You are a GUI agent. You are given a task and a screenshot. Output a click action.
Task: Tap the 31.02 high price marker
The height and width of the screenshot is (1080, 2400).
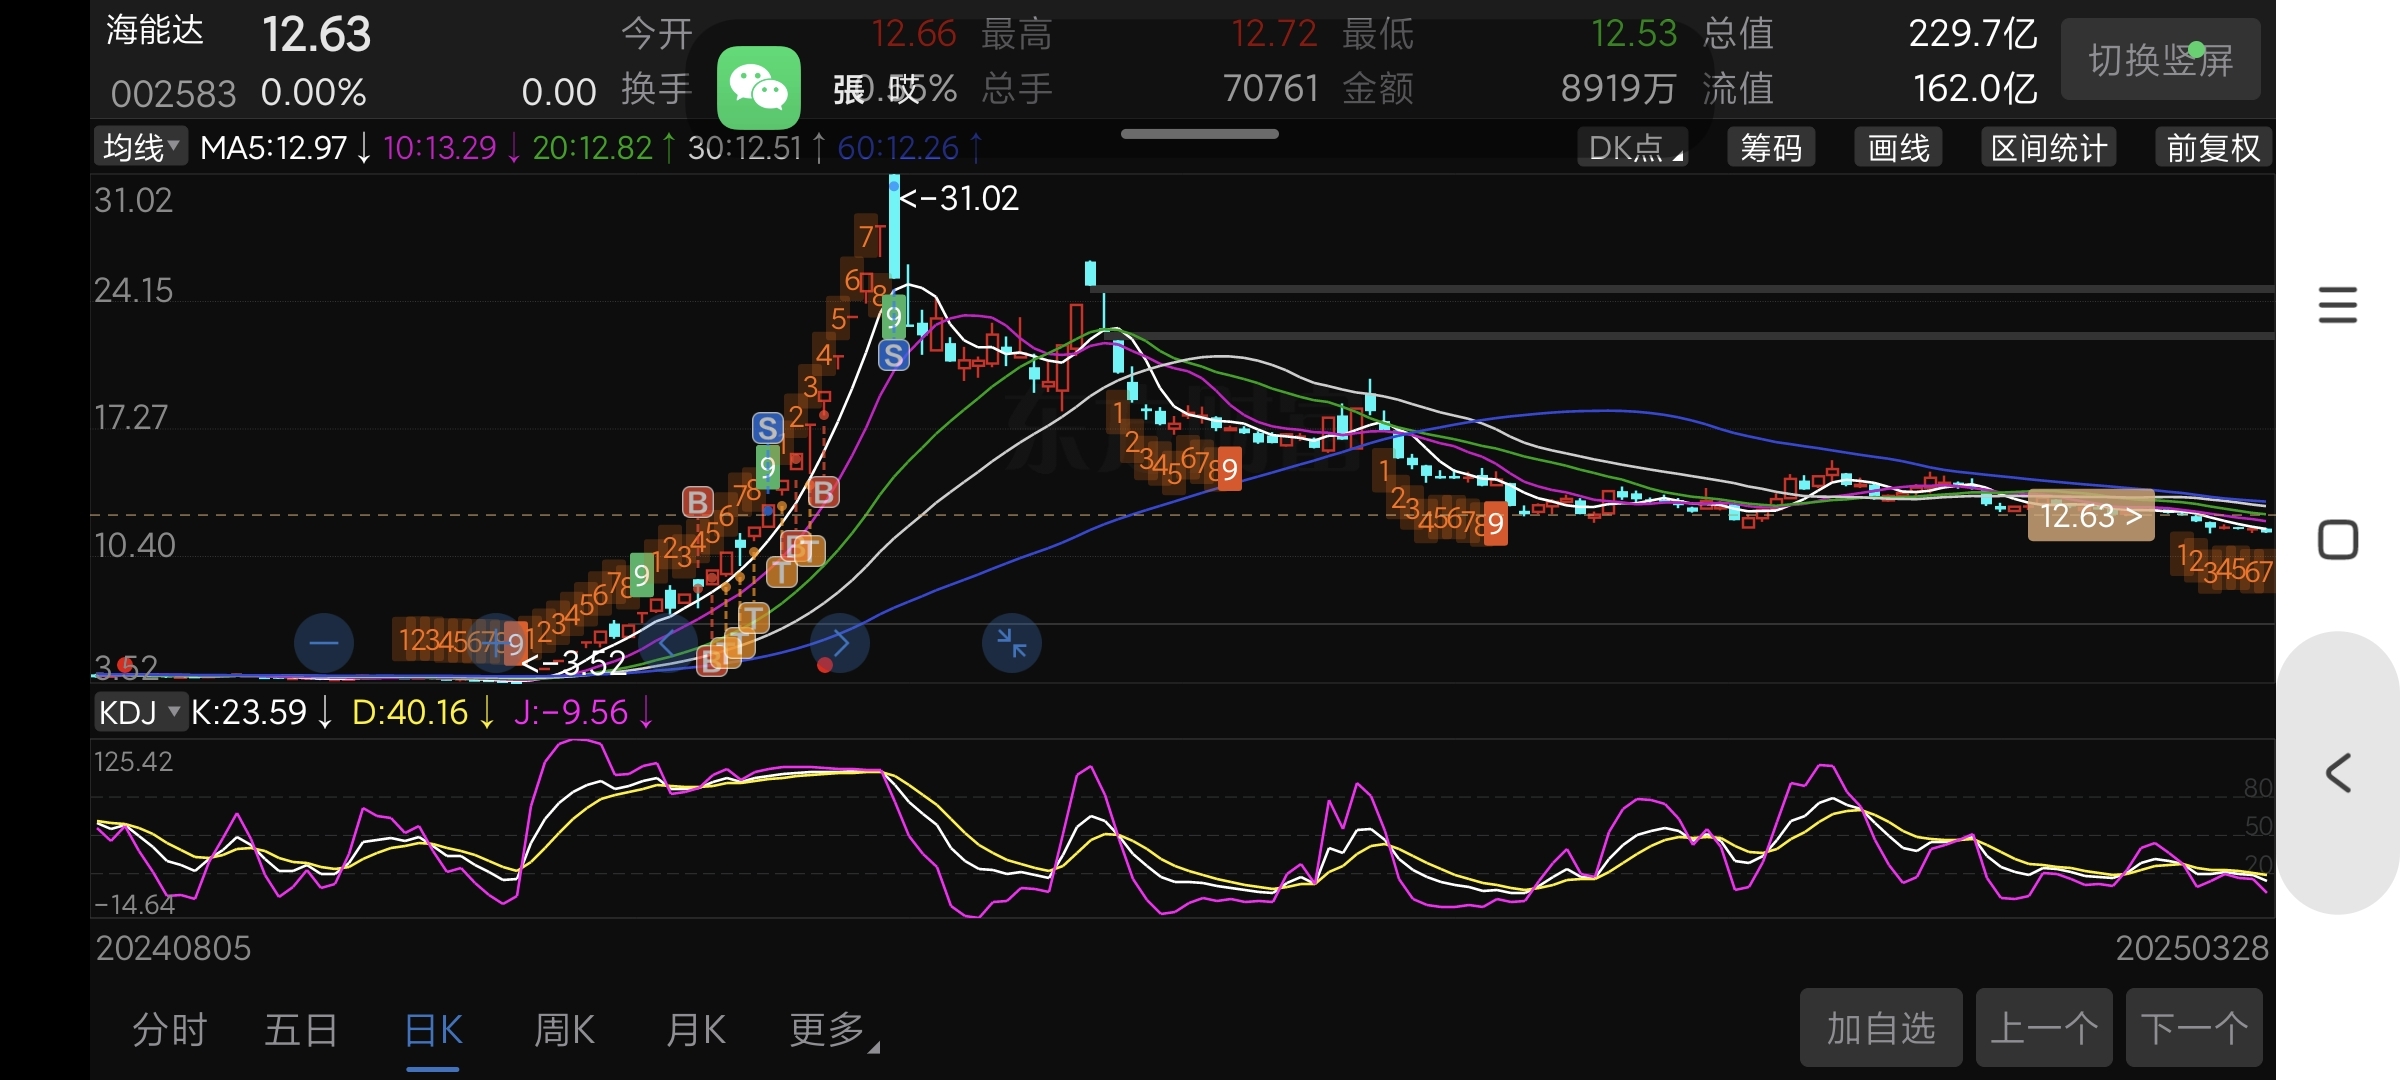pos(959,198)
